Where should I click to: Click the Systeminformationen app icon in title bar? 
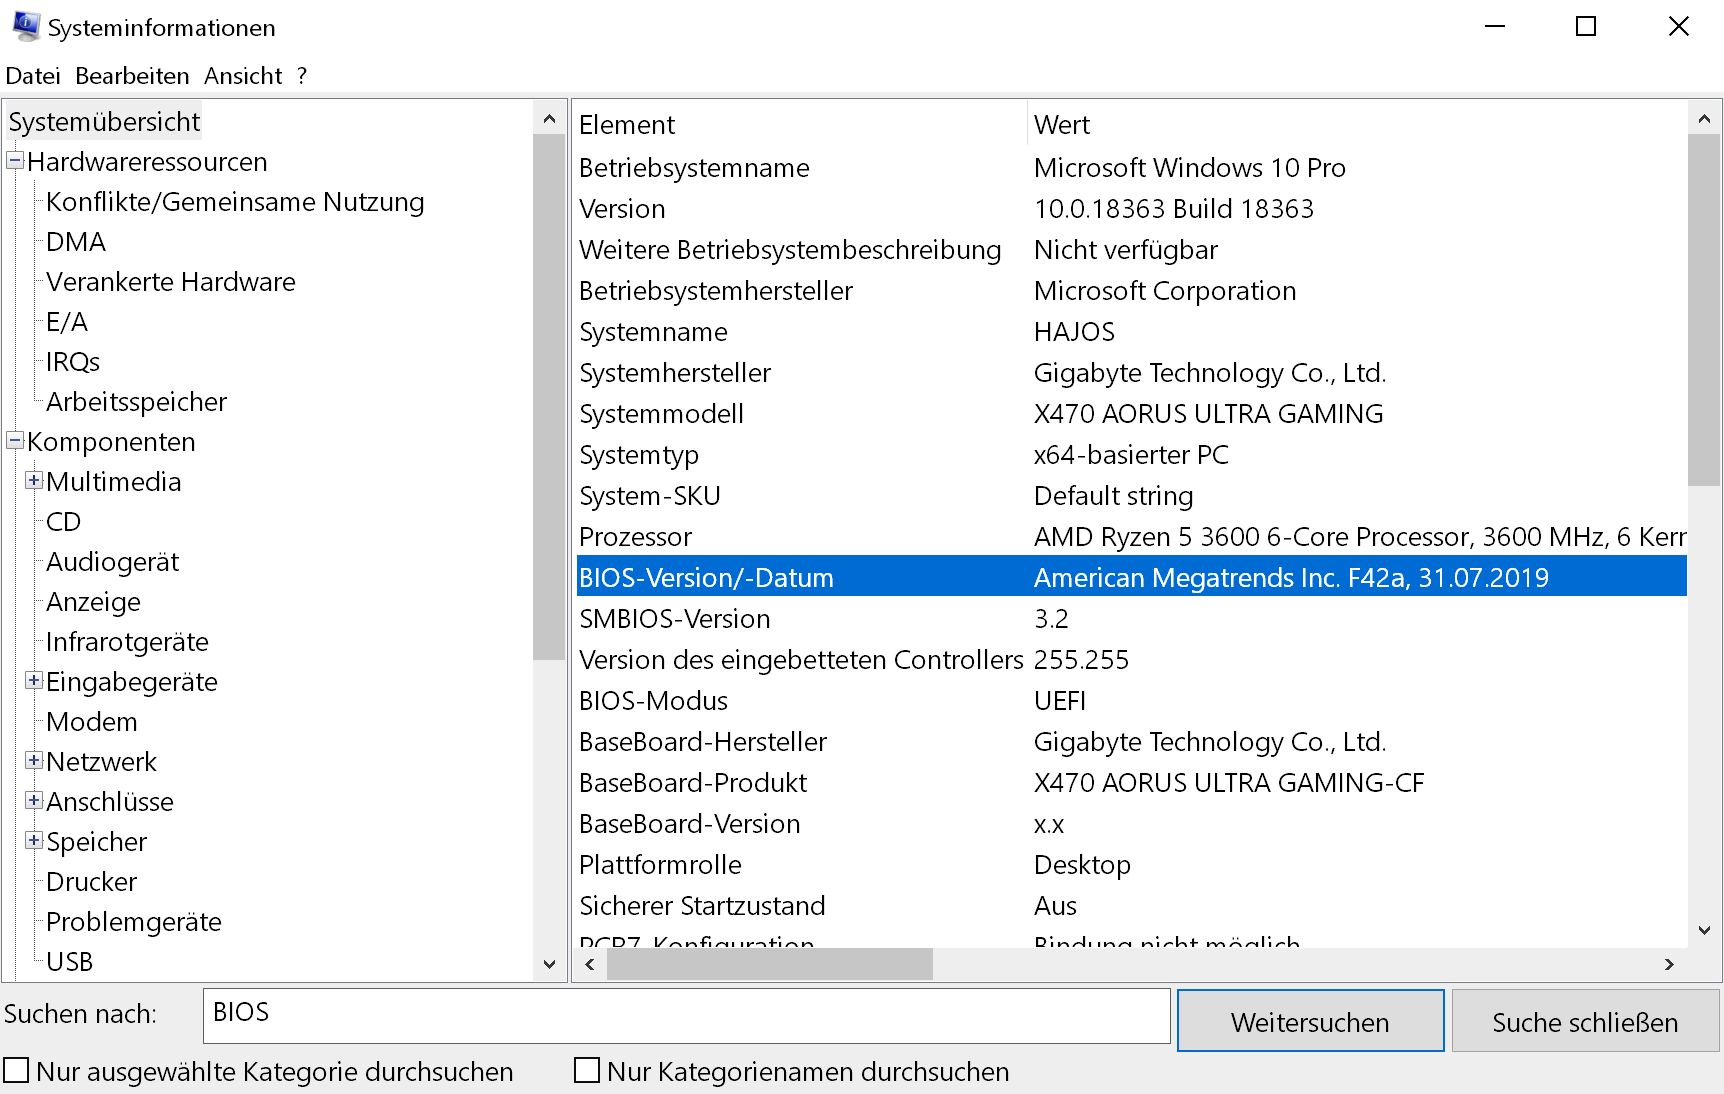(26, 26)
